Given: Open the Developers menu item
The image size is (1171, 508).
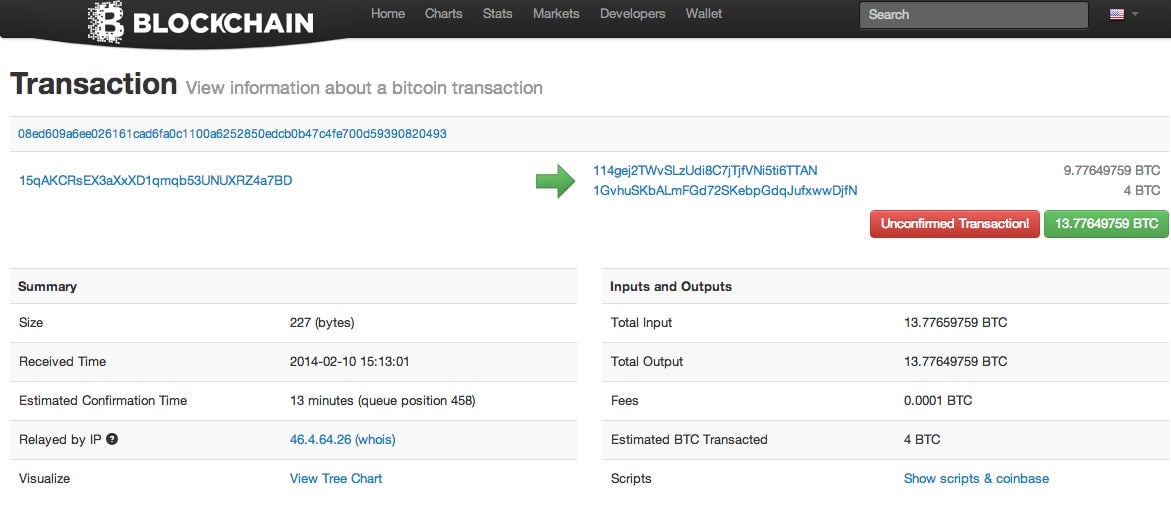Looking at the screenshot, I should click(x=633, y=13).
